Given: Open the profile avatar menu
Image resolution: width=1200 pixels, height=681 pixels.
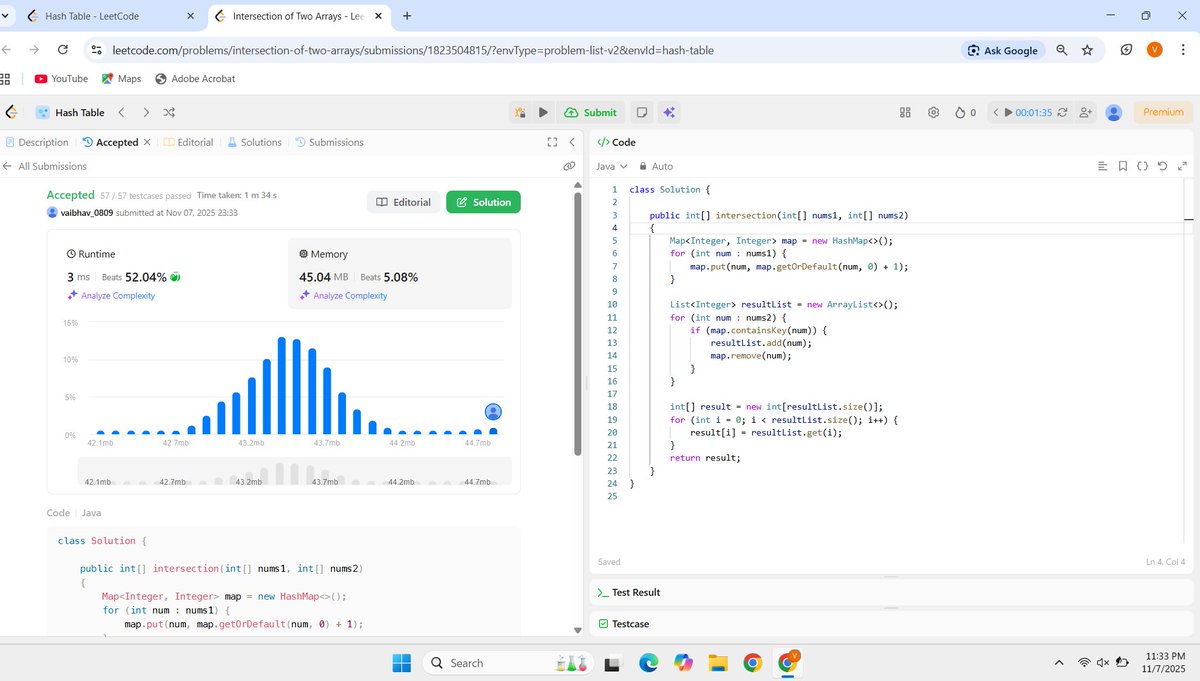Looking at the screenshot, I should click(x=1114, y=113).
